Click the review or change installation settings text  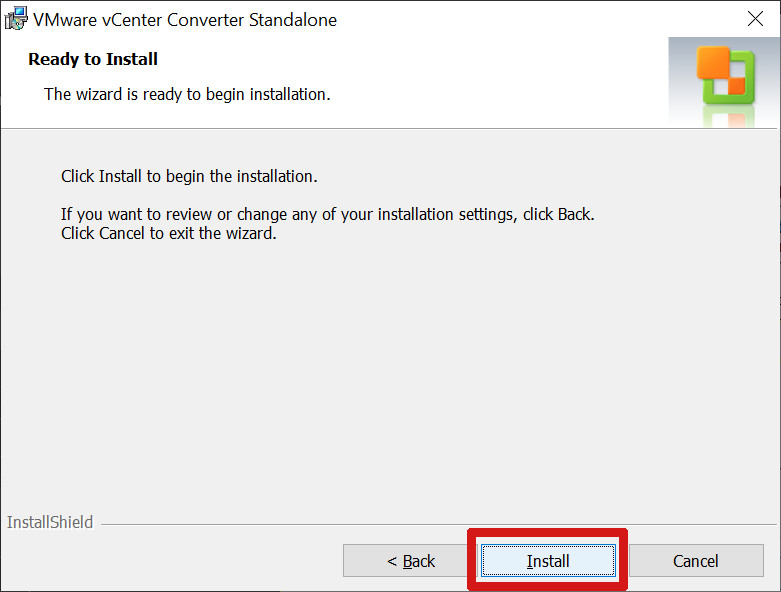tap(328, 214)
